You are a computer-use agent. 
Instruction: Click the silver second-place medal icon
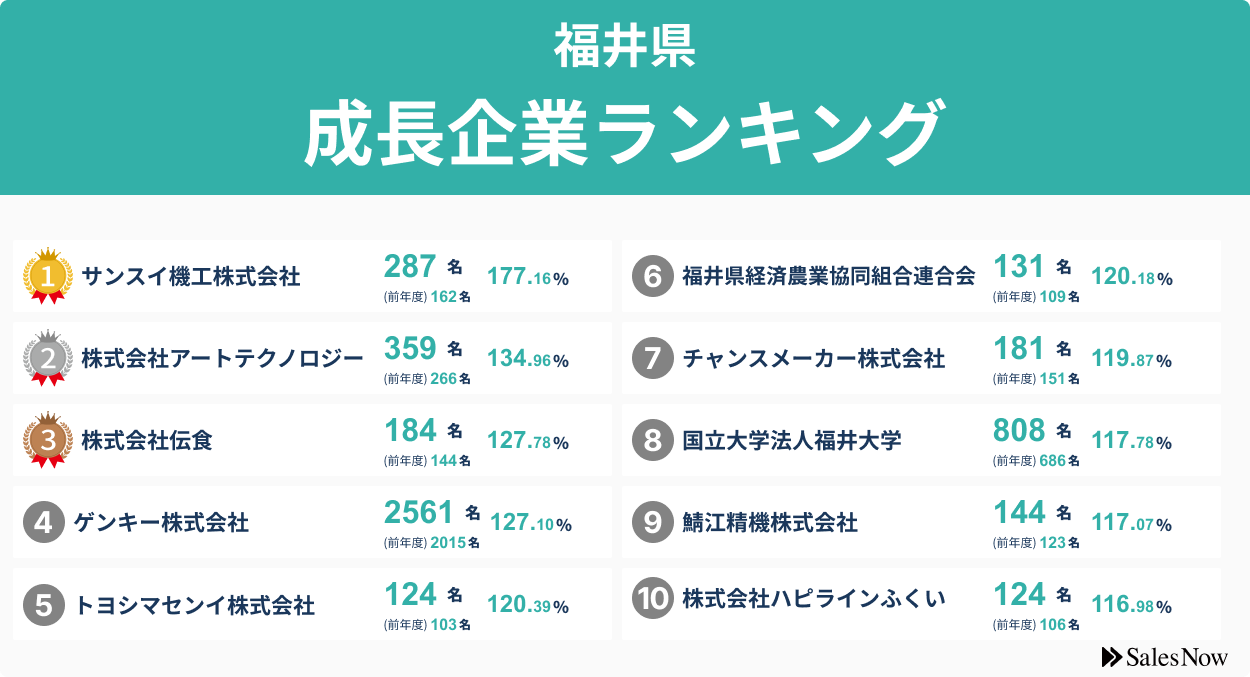pyautogui.click(x=47, y=357)
